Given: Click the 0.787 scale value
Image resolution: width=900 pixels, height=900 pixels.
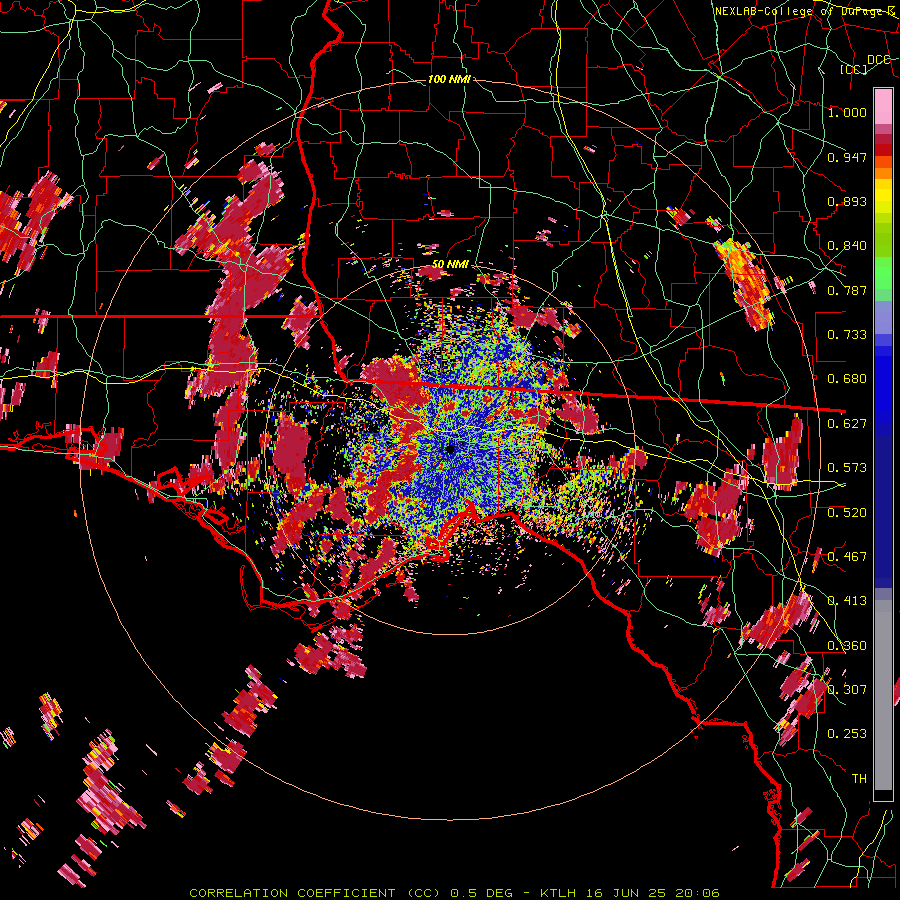Looking at the screenshot, I should tap(847, 290).
